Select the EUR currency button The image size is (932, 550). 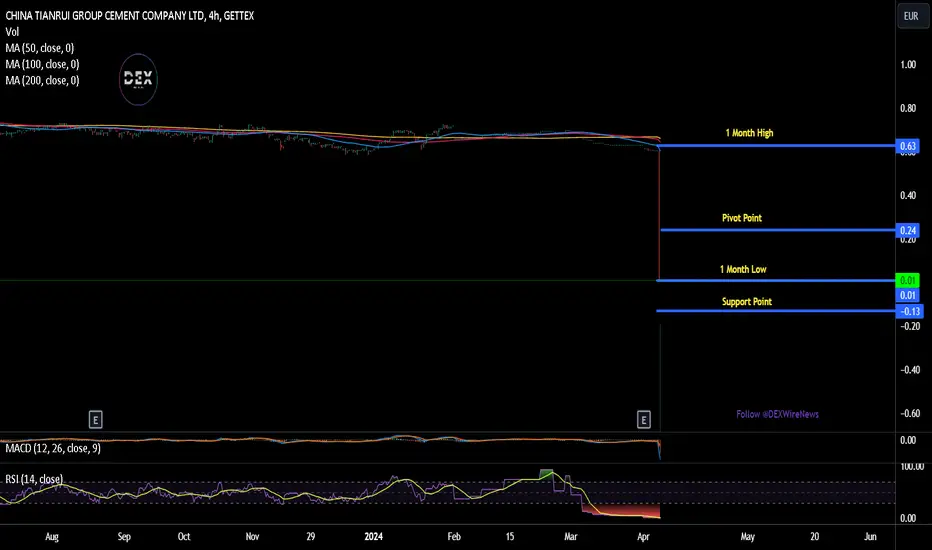click(x=911, y=16)
